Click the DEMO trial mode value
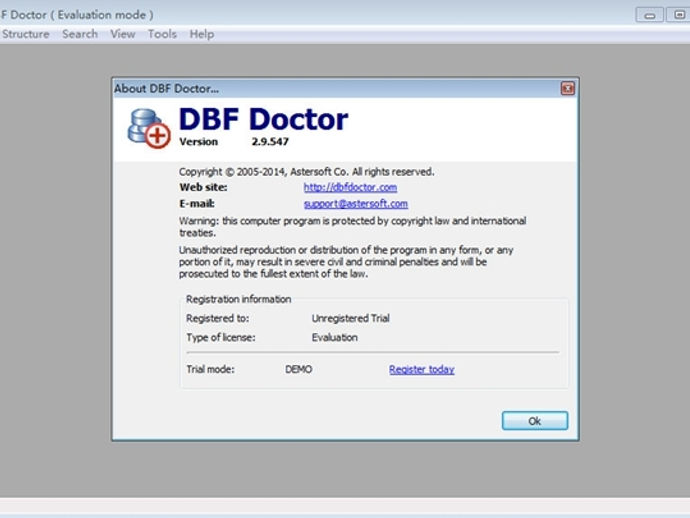This screenshot has width=690, height=518. [x=299, y=369]
